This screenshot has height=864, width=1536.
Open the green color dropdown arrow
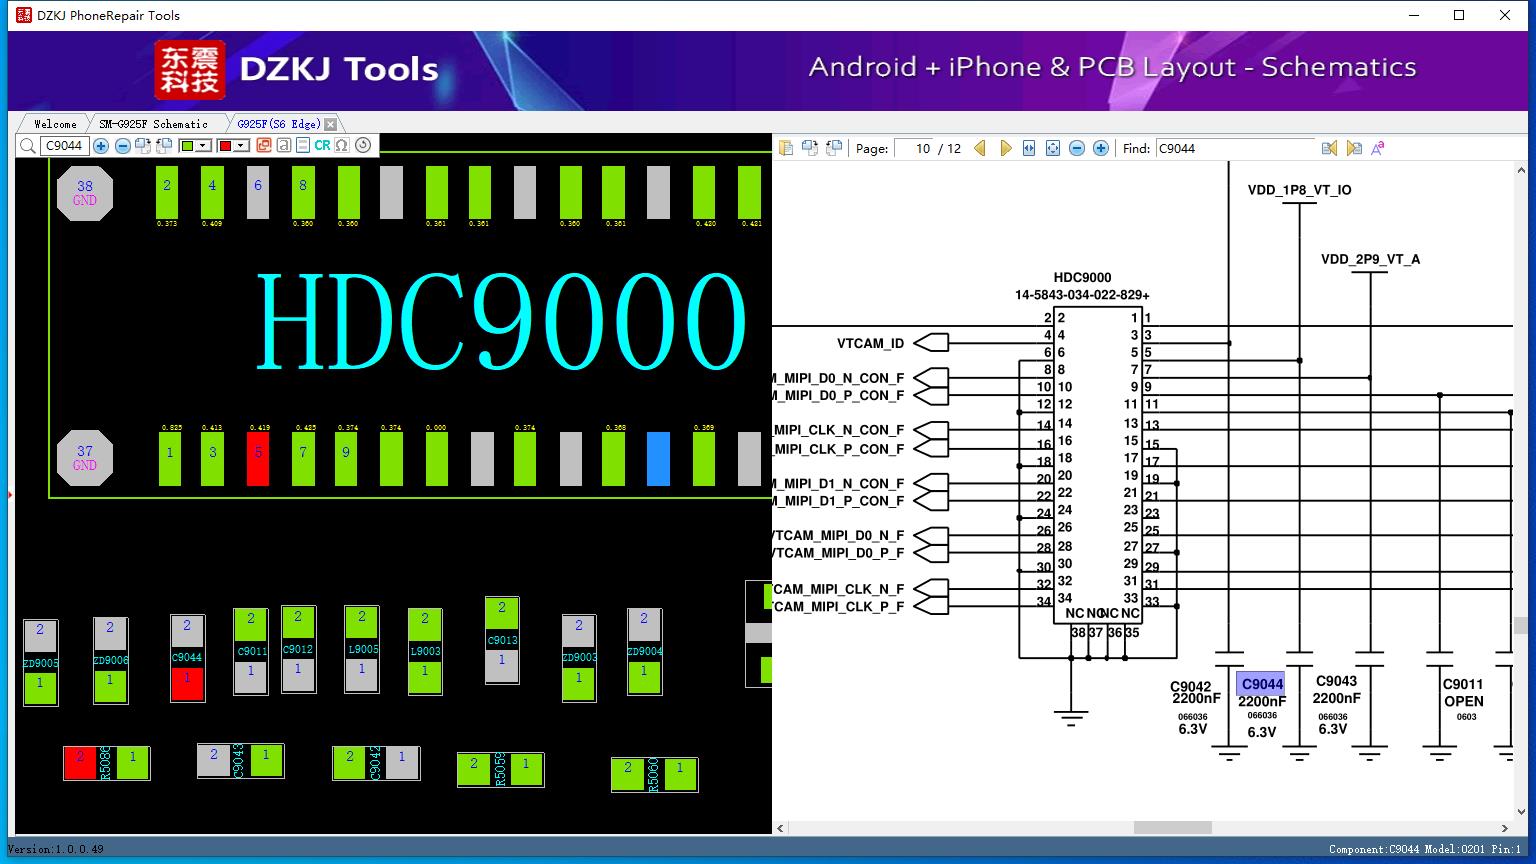203,146
